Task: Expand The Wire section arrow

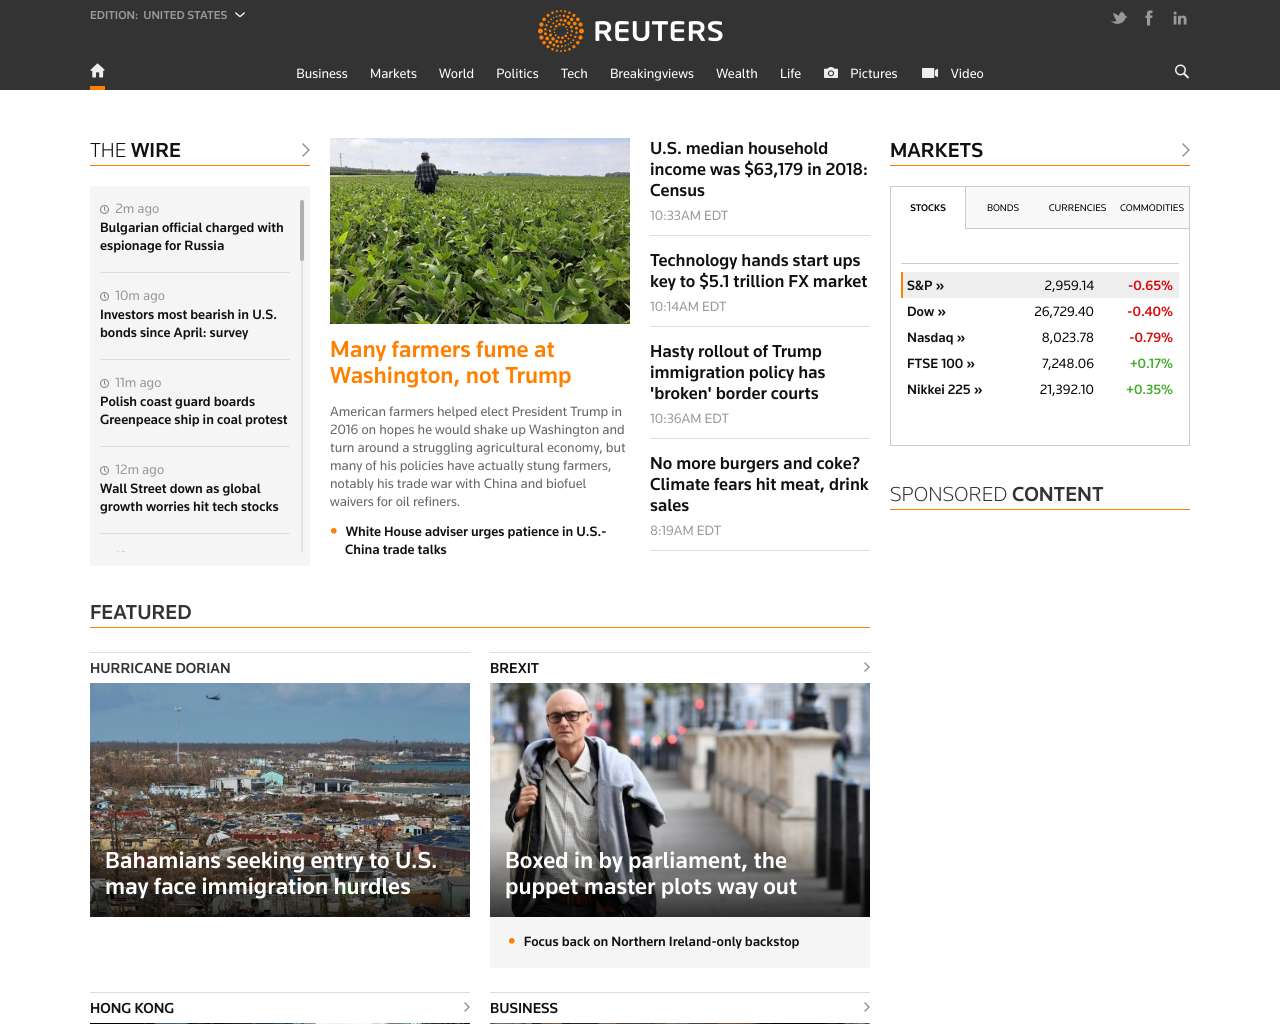Action: coord(306,150)
